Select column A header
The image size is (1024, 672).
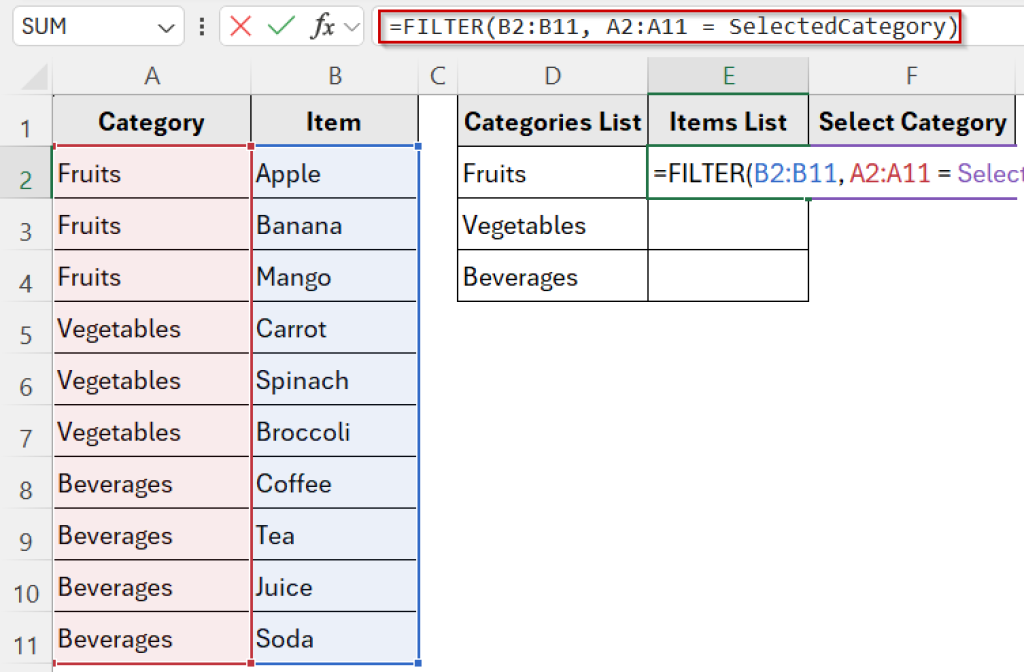151,76
